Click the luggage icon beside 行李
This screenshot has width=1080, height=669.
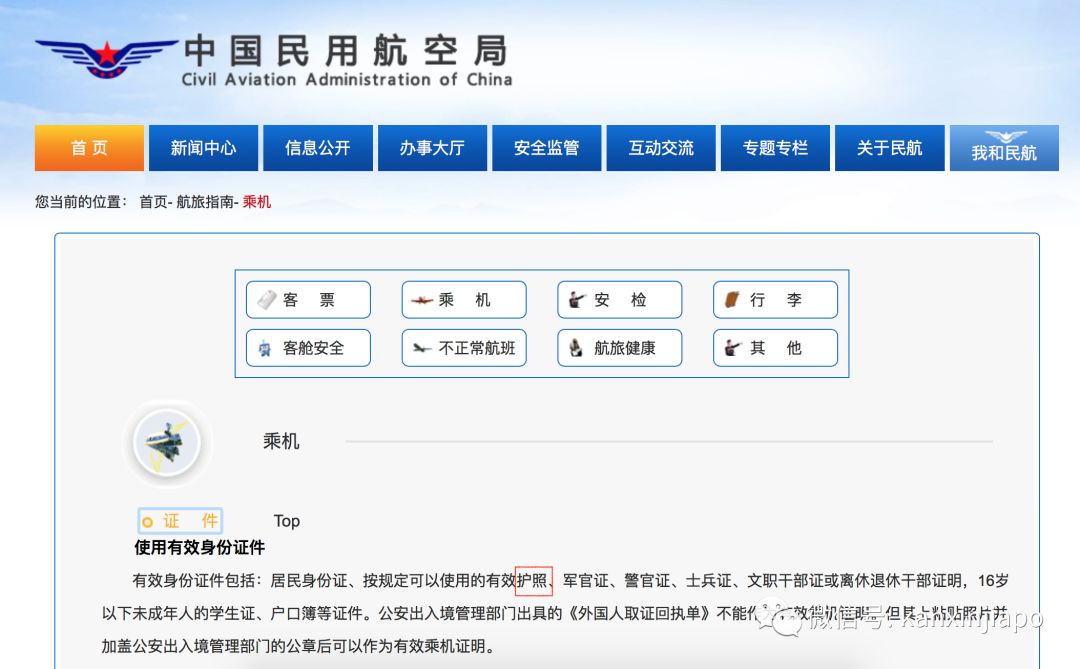[x=732, y=300]
